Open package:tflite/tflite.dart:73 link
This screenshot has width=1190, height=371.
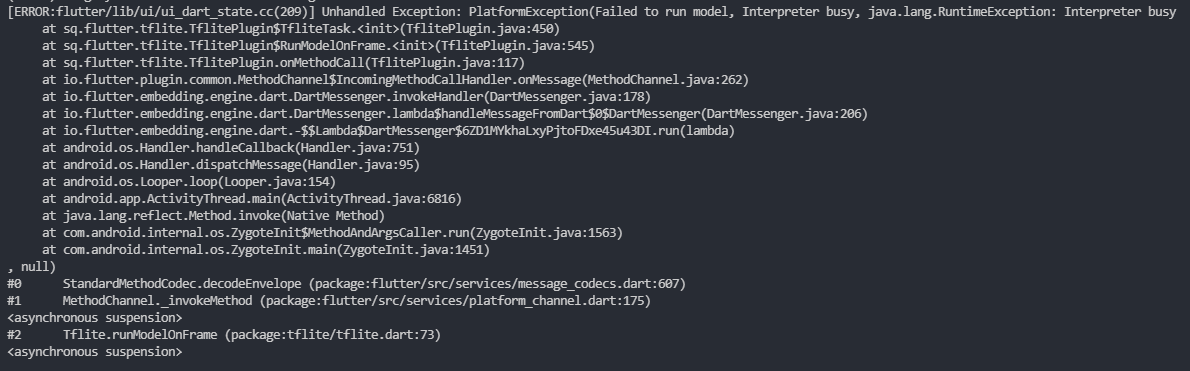332,335
